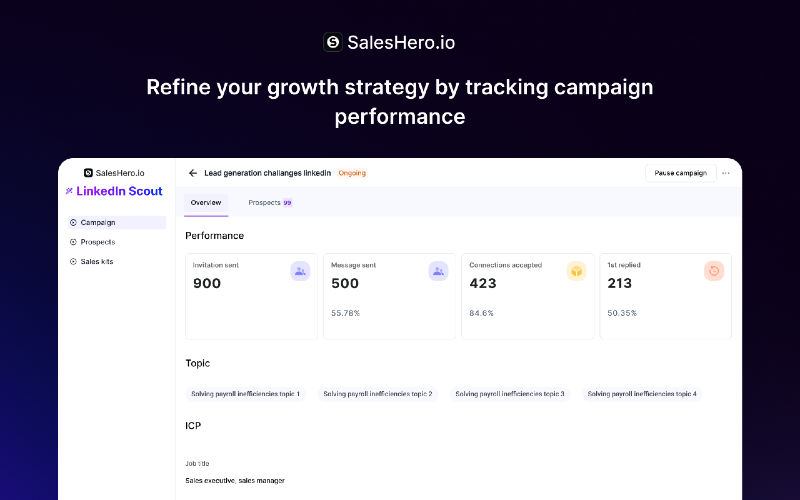Click the 99 badge on Prospects tab
The height and width of the screenshot is (500, 800).
click(x=287, y=203)
